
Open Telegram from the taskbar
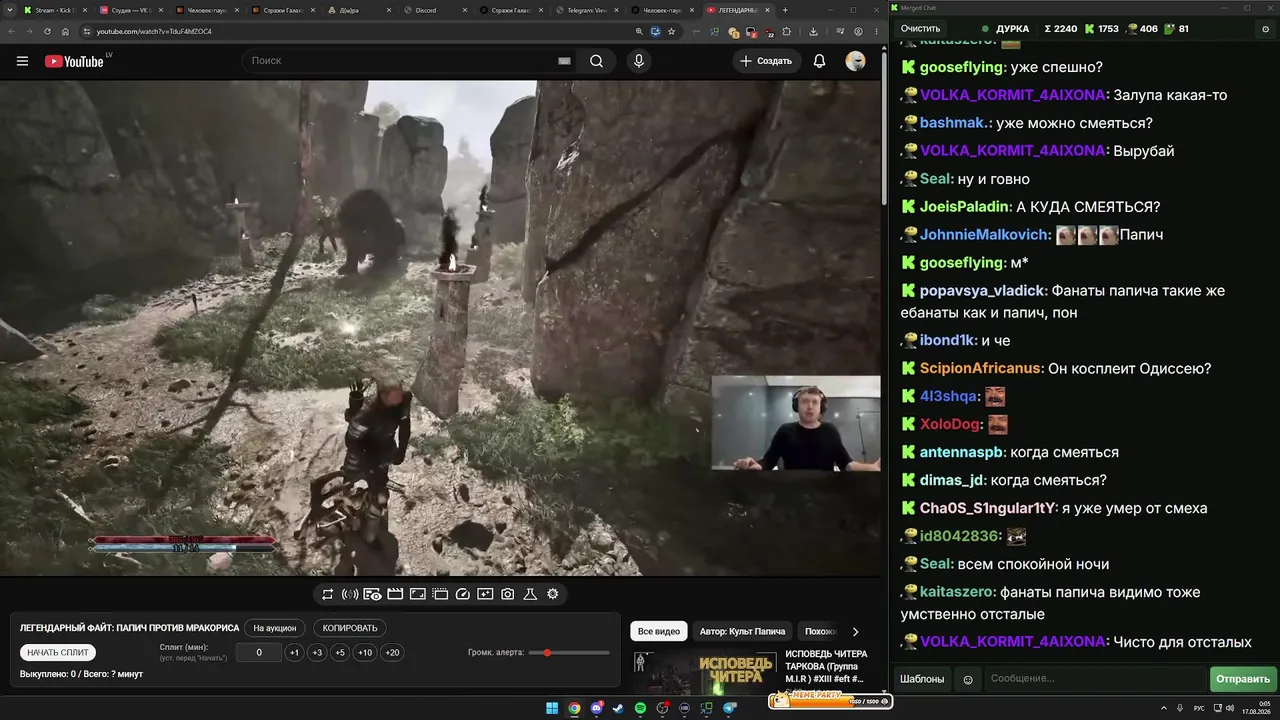click(729, 709)
